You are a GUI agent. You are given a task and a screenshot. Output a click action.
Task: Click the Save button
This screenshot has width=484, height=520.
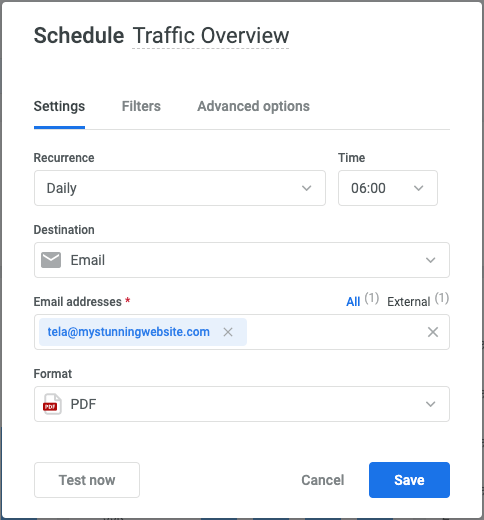(409, 480)
